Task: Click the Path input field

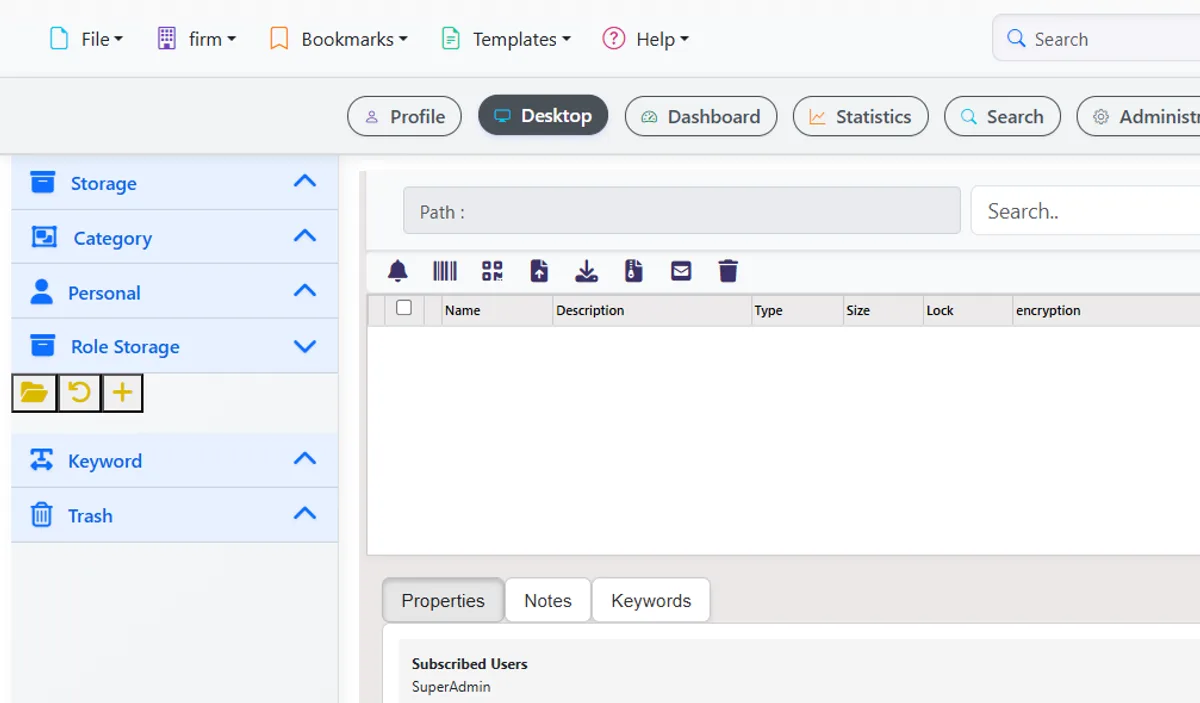Action: point(682,211)
